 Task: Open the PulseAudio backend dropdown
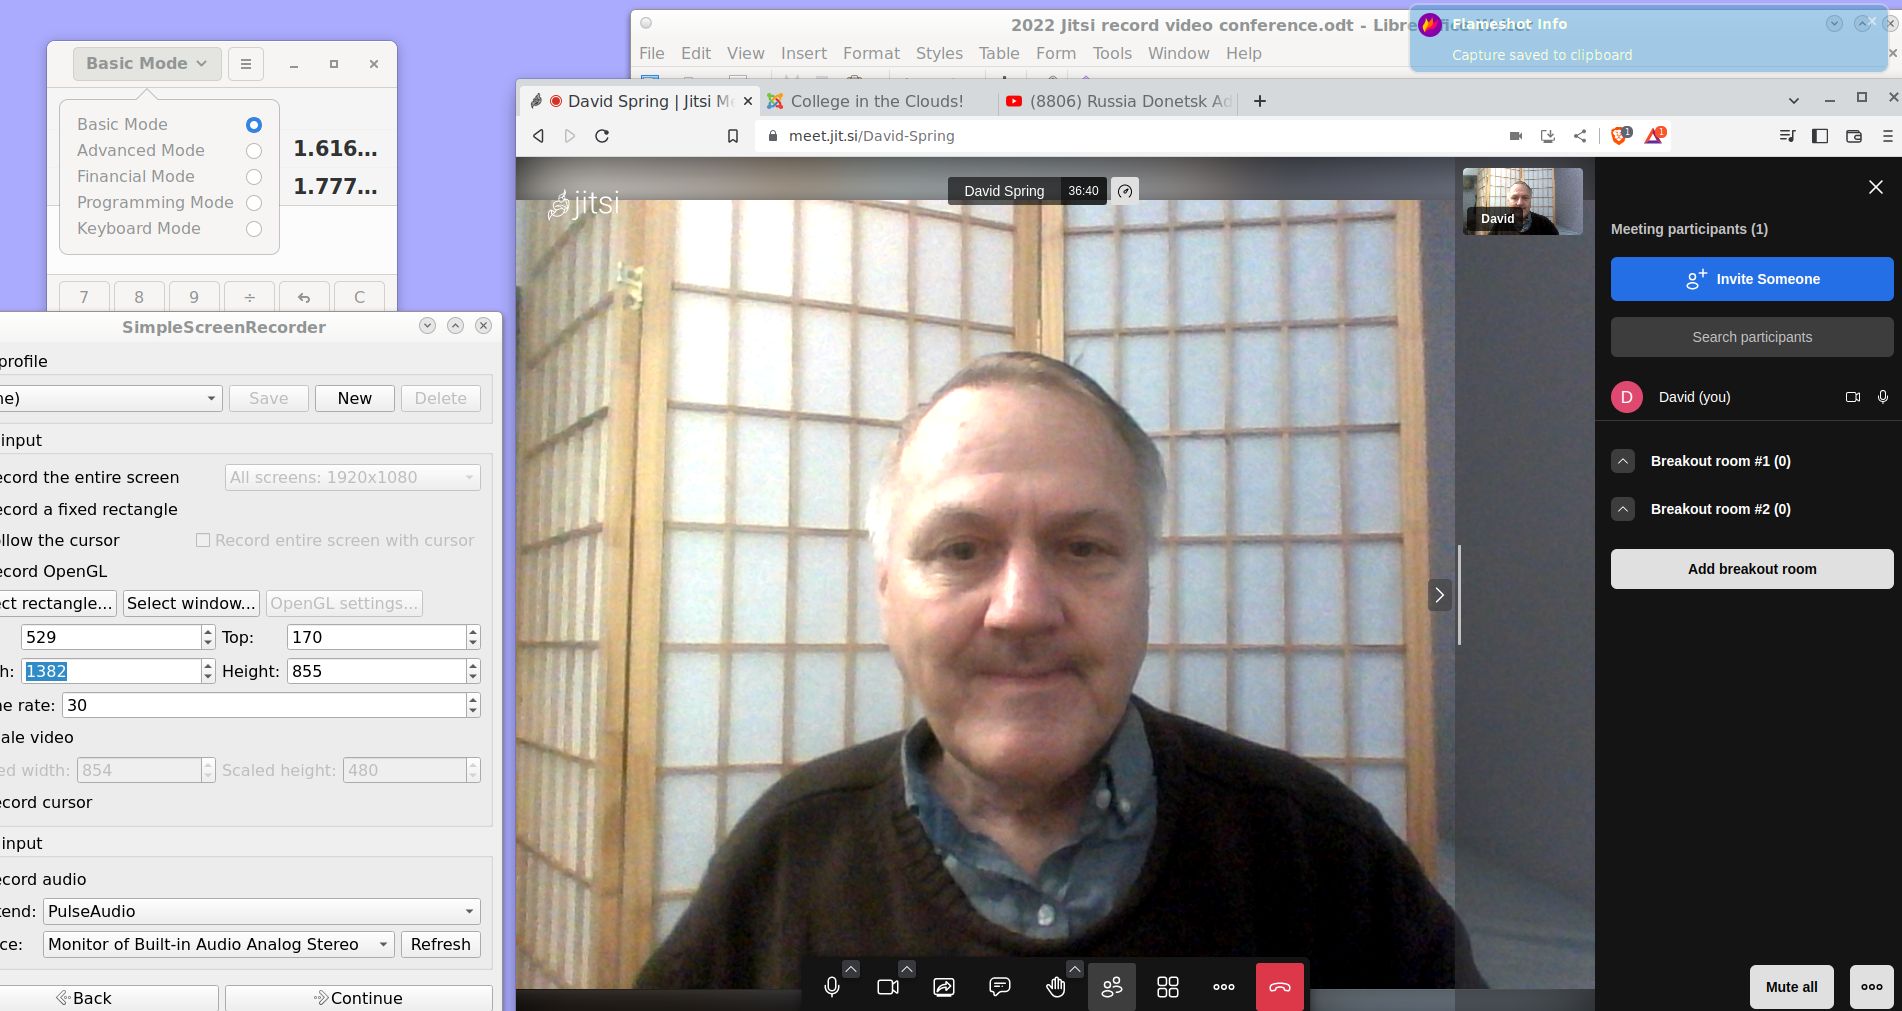coord(261,911)
